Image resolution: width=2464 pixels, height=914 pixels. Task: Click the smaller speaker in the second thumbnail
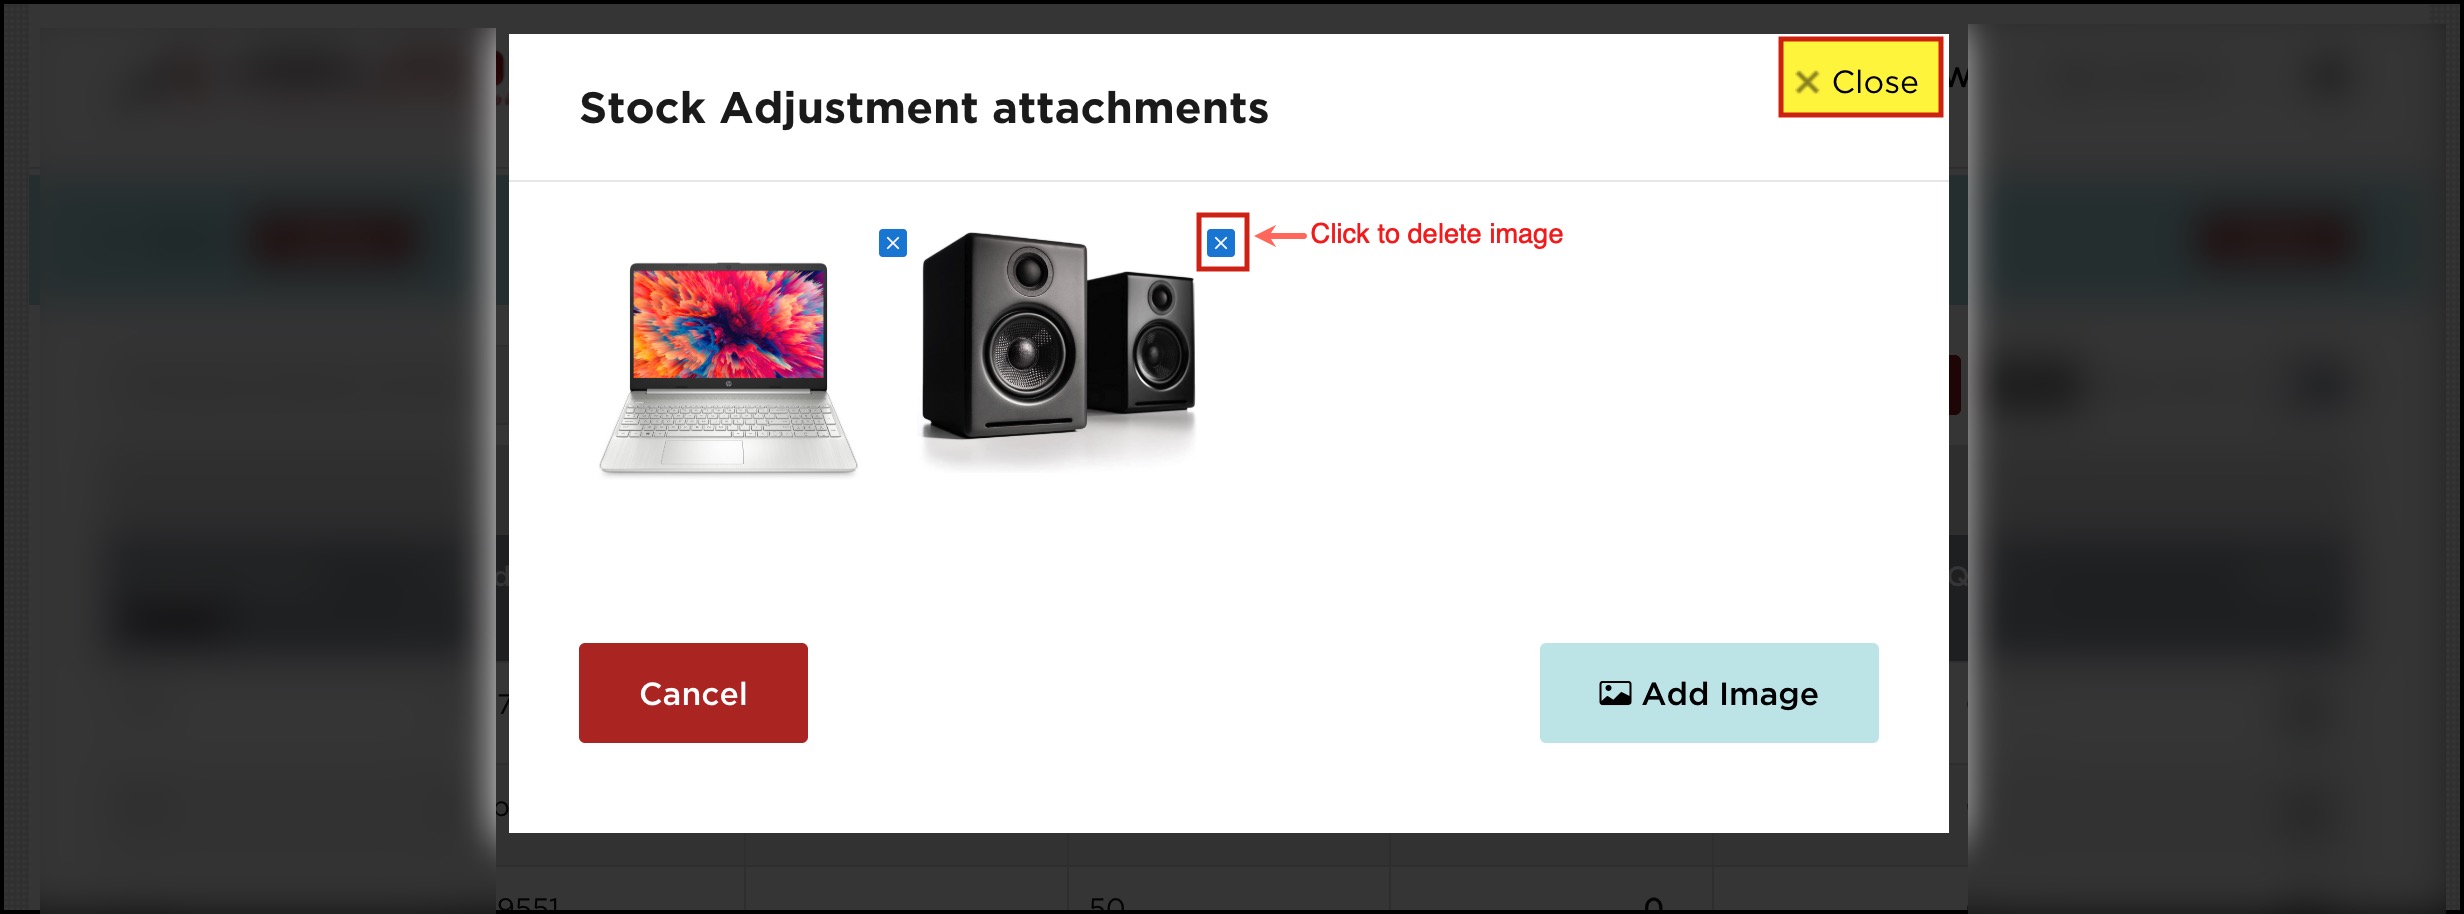pyautogui.click(x=1142, y=342)
